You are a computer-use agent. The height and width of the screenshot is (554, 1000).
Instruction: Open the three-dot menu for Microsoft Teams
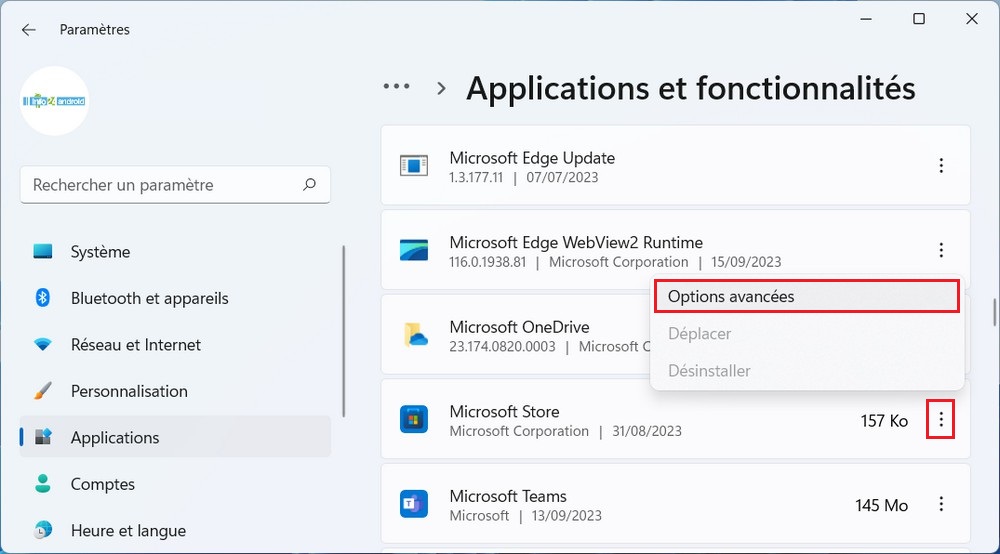pyautogui.click(x=941, y=504)
